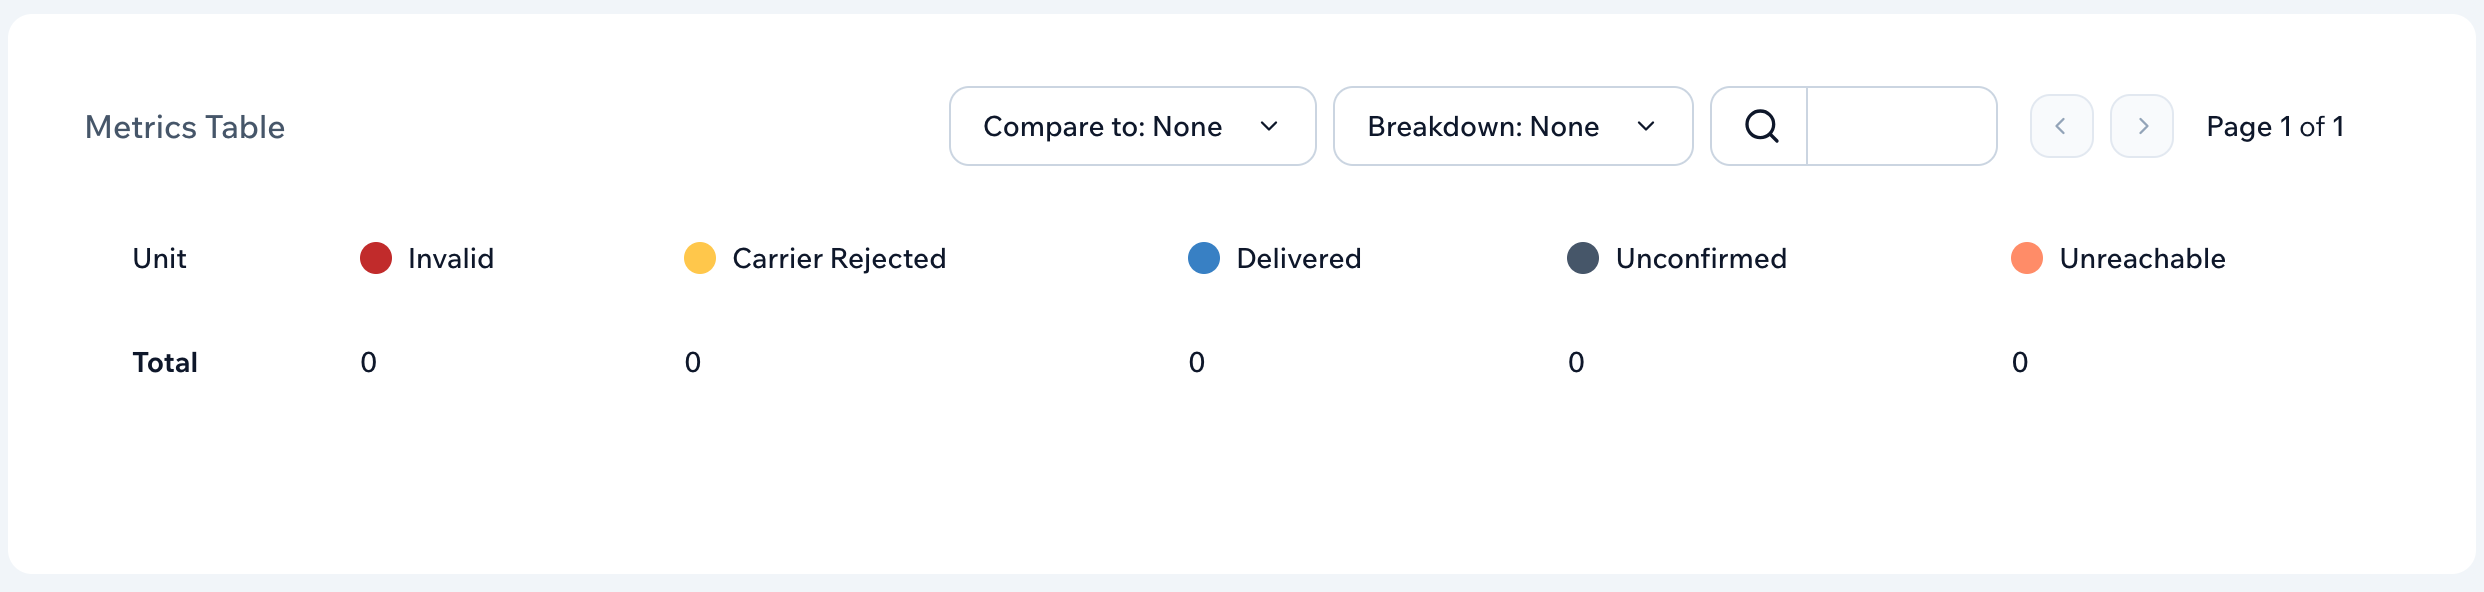Select the Carrier Rejected column header
The width and height of the screenshot is (2484, 592).
click(839, 259)
